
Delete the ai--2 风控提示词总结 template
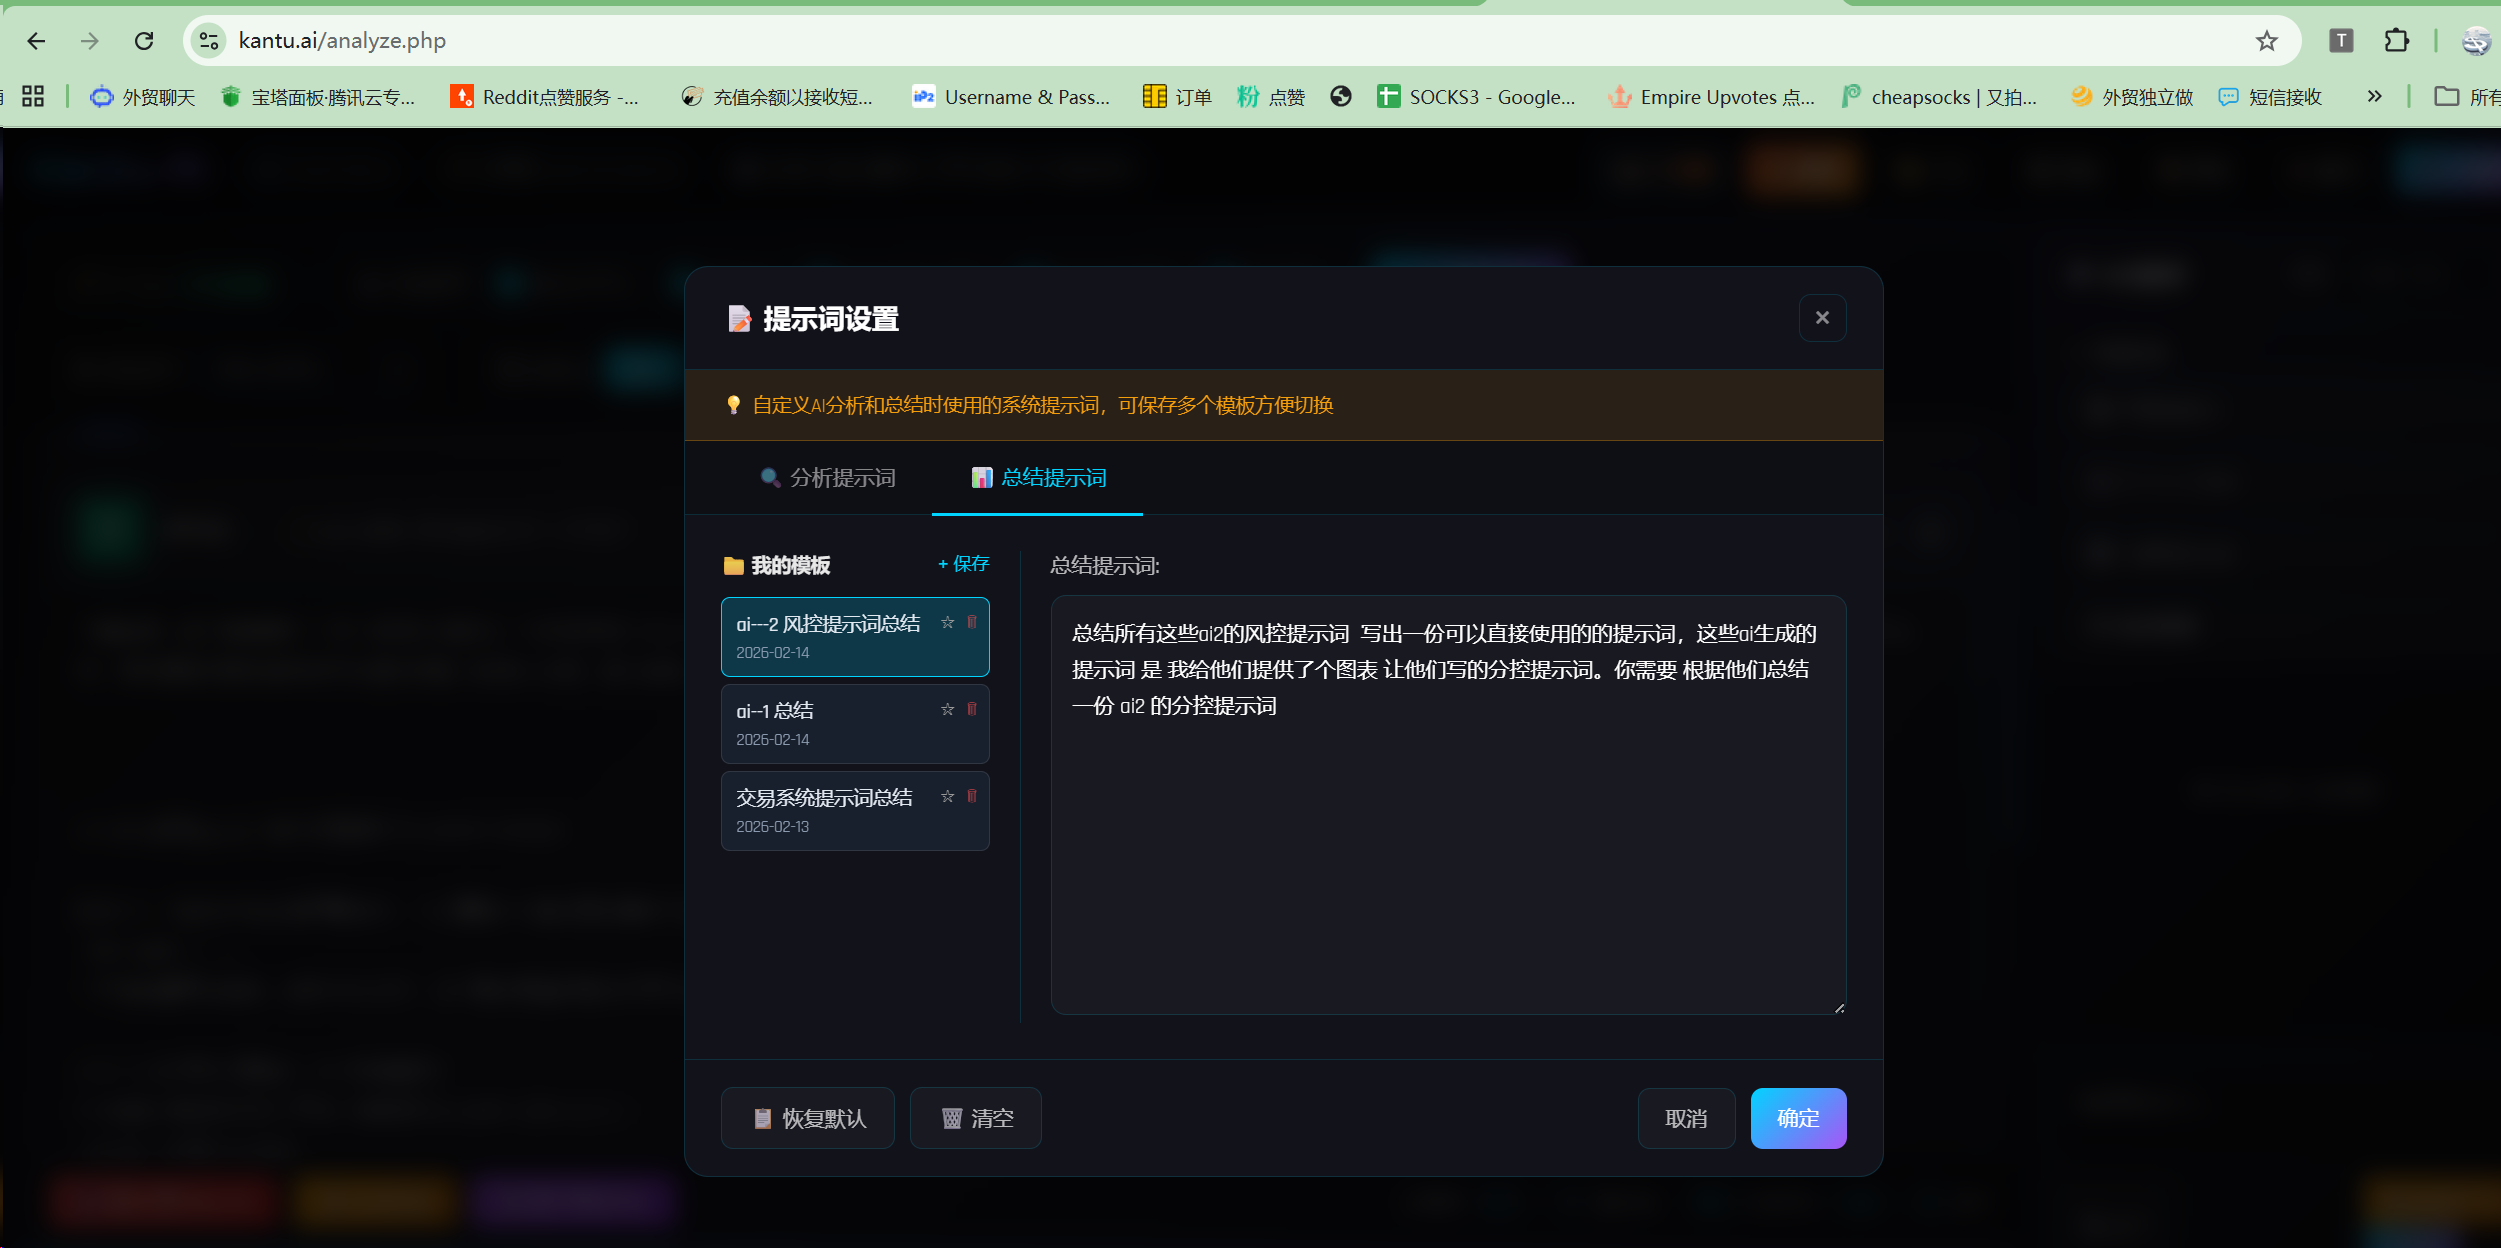[972, 623]
